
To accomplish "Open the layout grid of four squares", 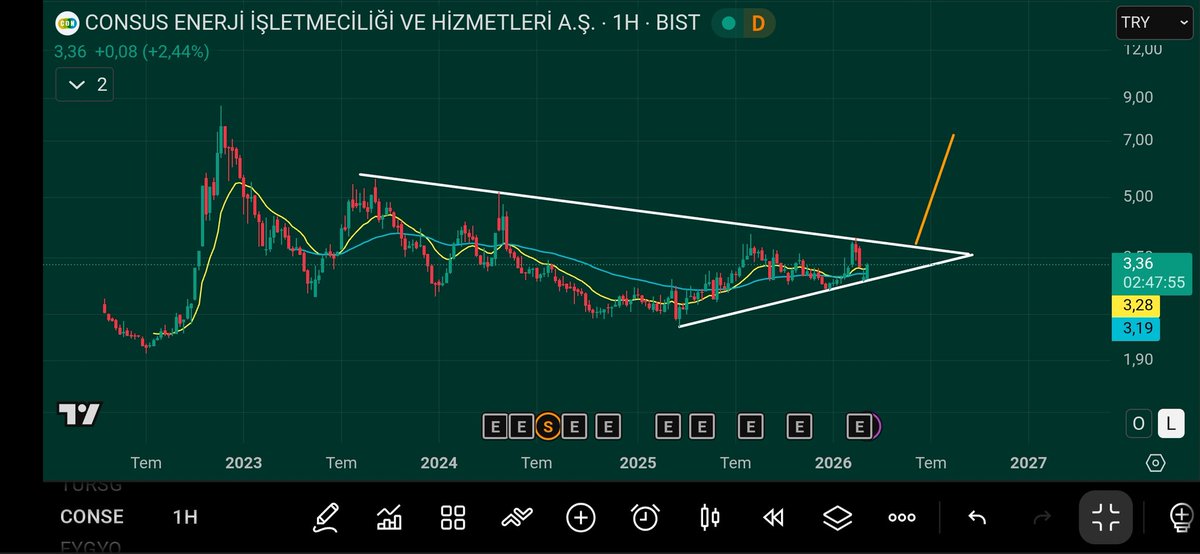I will click(x=453, y=517).
